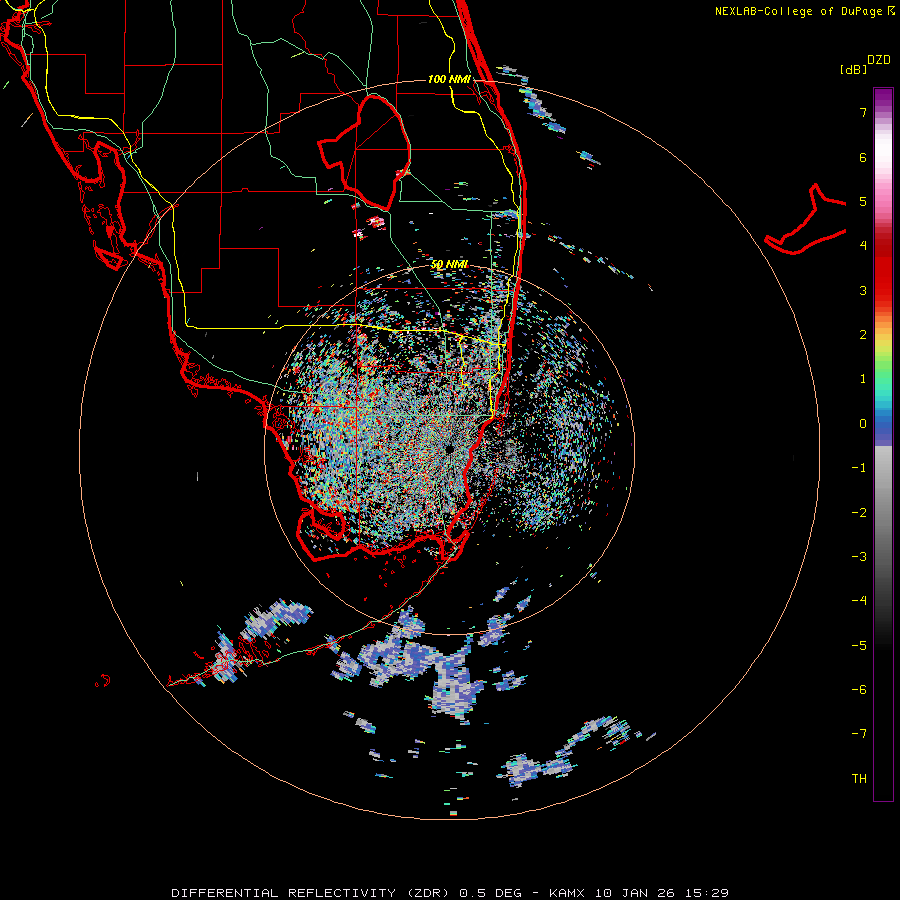
Task: Click the purple top of the color bar
Action: pos(883,96)
